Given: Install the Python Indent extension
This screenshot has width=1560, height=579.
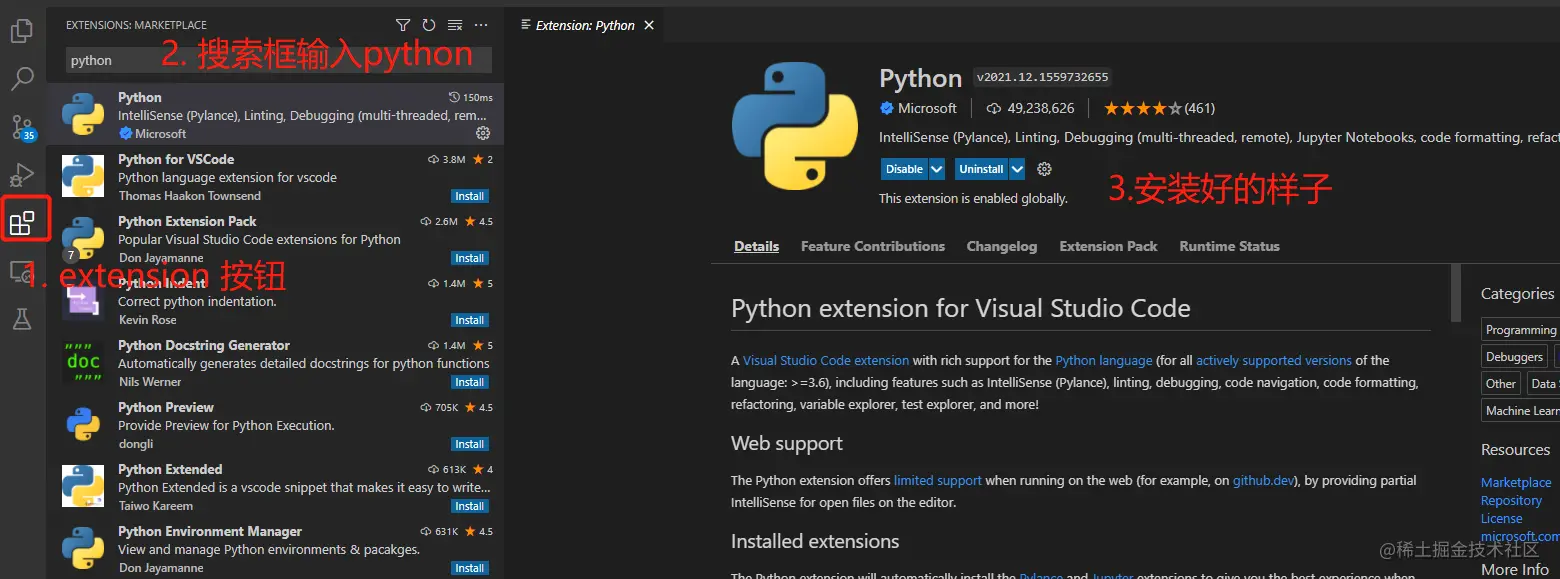Looking at the screenshot, I should tap(470, 320).
